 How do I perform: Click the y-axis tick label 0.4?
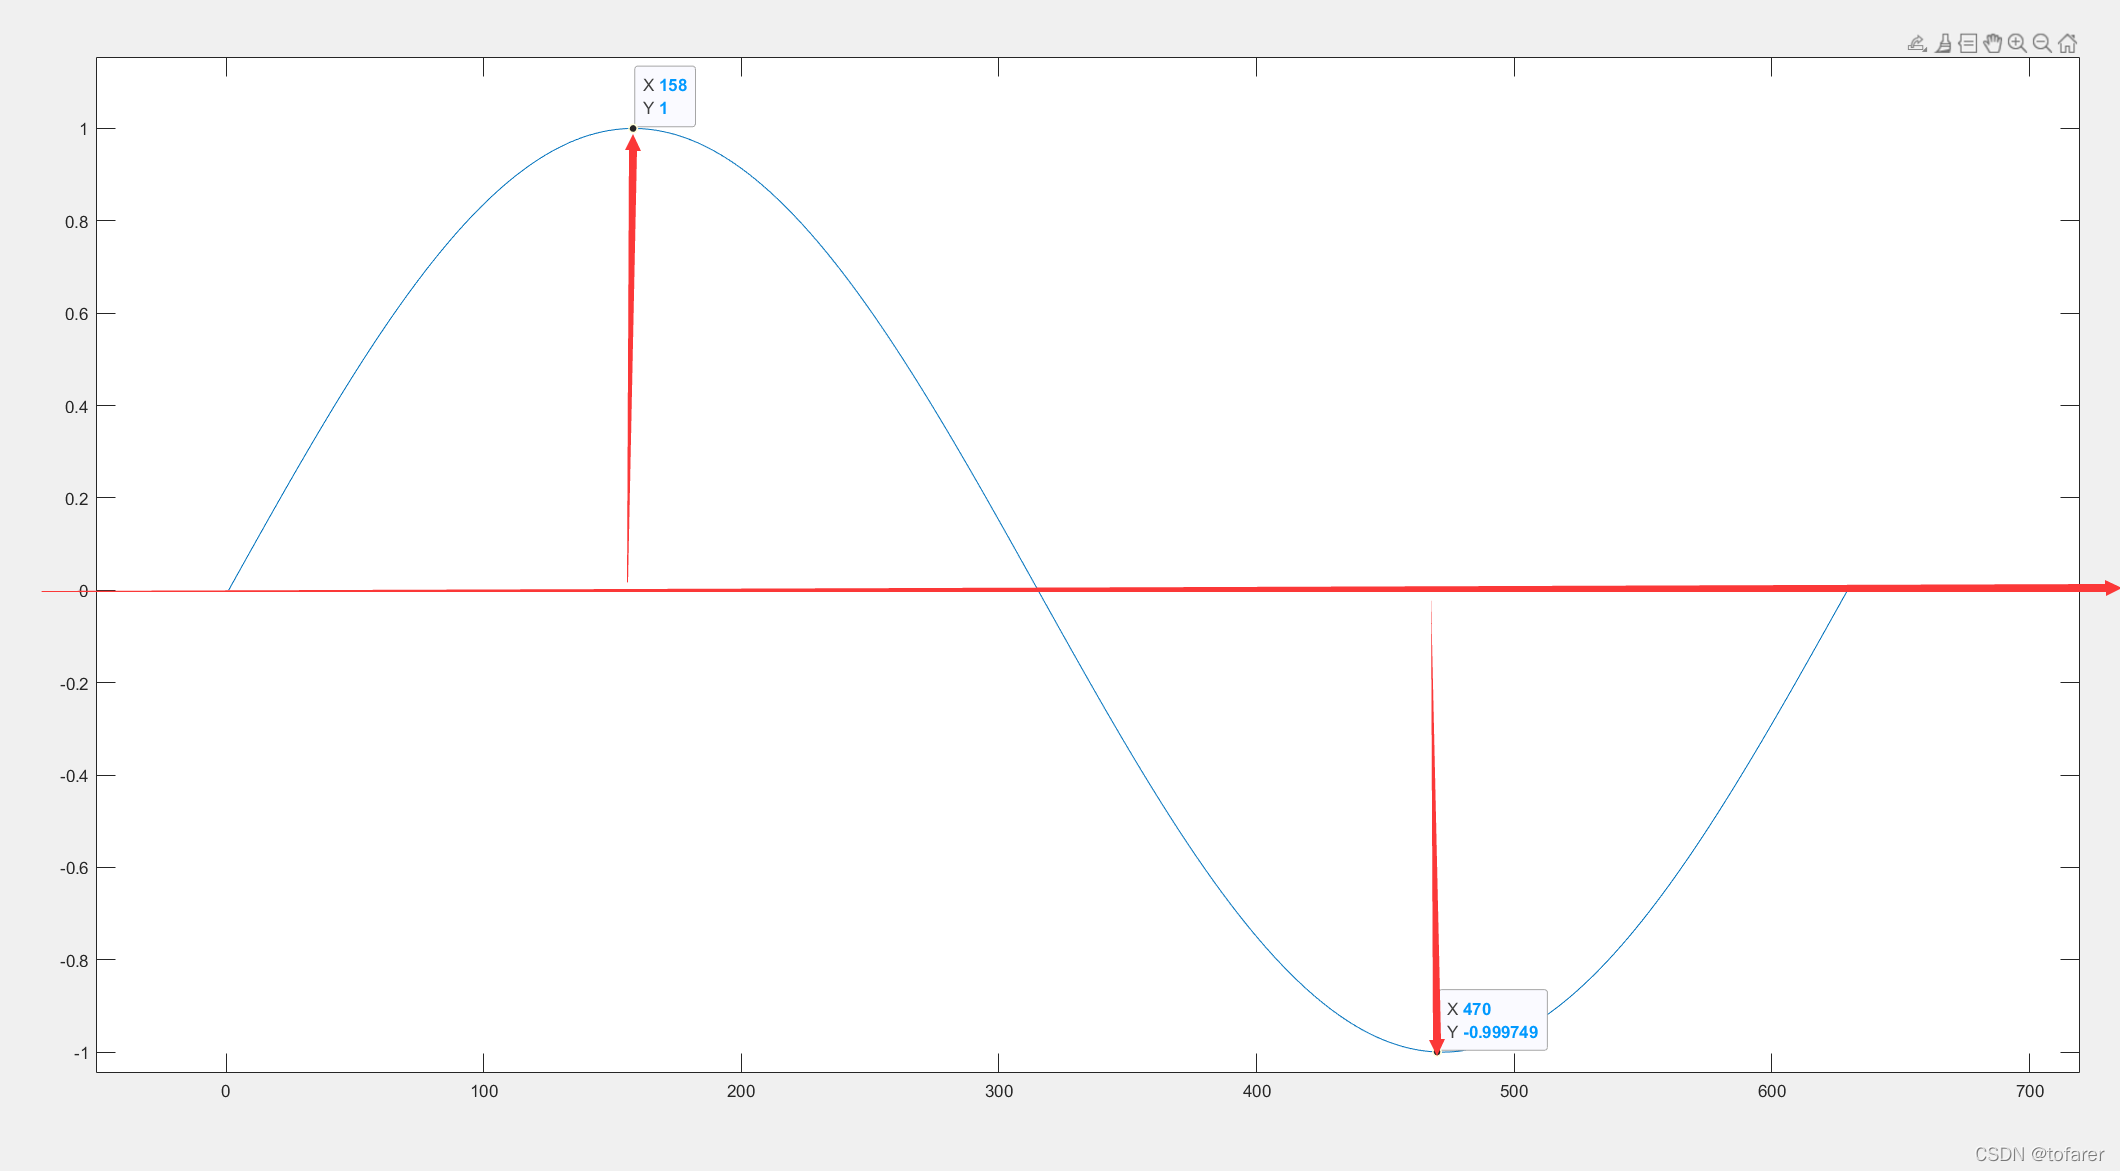coord(76,407)
